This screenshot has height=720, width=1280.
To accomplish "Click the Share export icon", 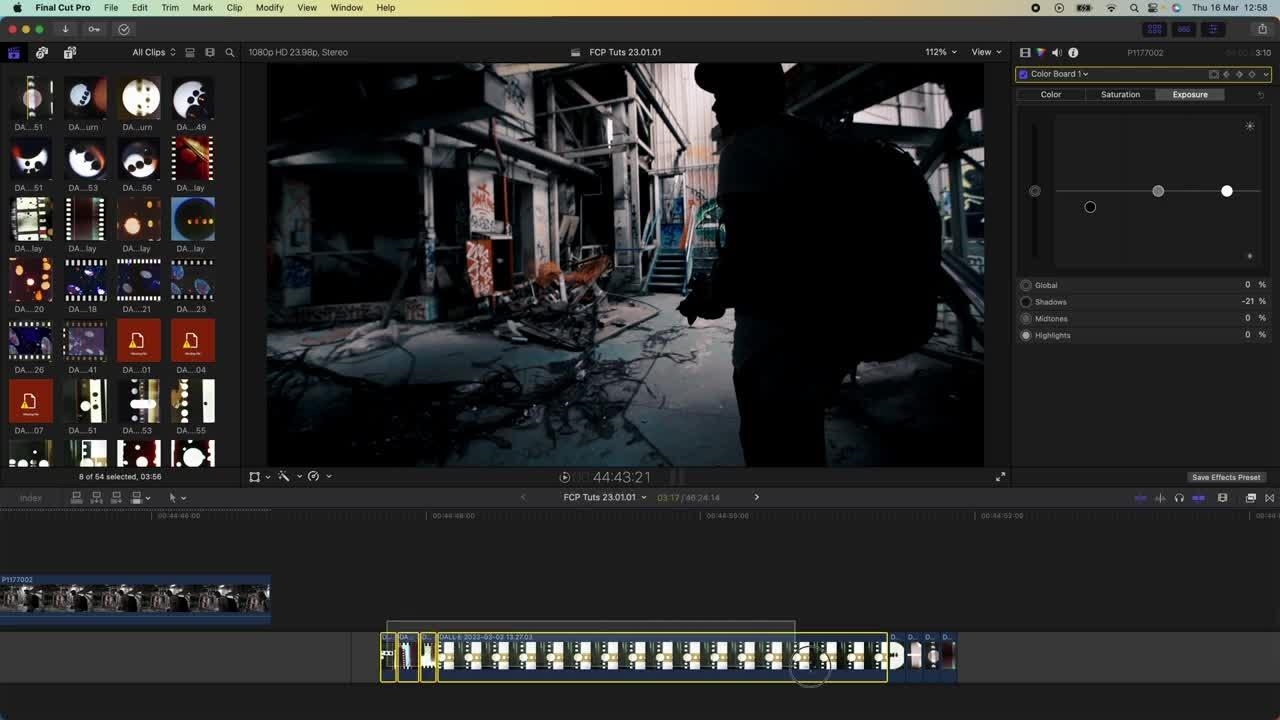I will pyautogui.click(x=1262, y=29).
